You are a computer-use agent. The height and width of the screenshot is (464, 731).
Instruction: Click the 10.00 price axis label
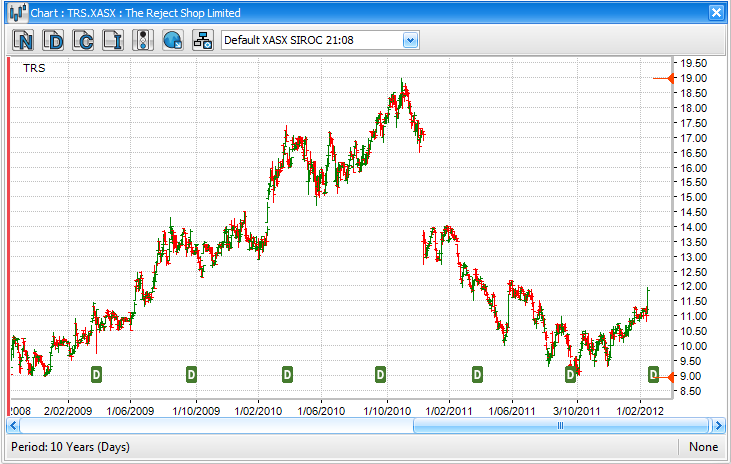point(693,346)
